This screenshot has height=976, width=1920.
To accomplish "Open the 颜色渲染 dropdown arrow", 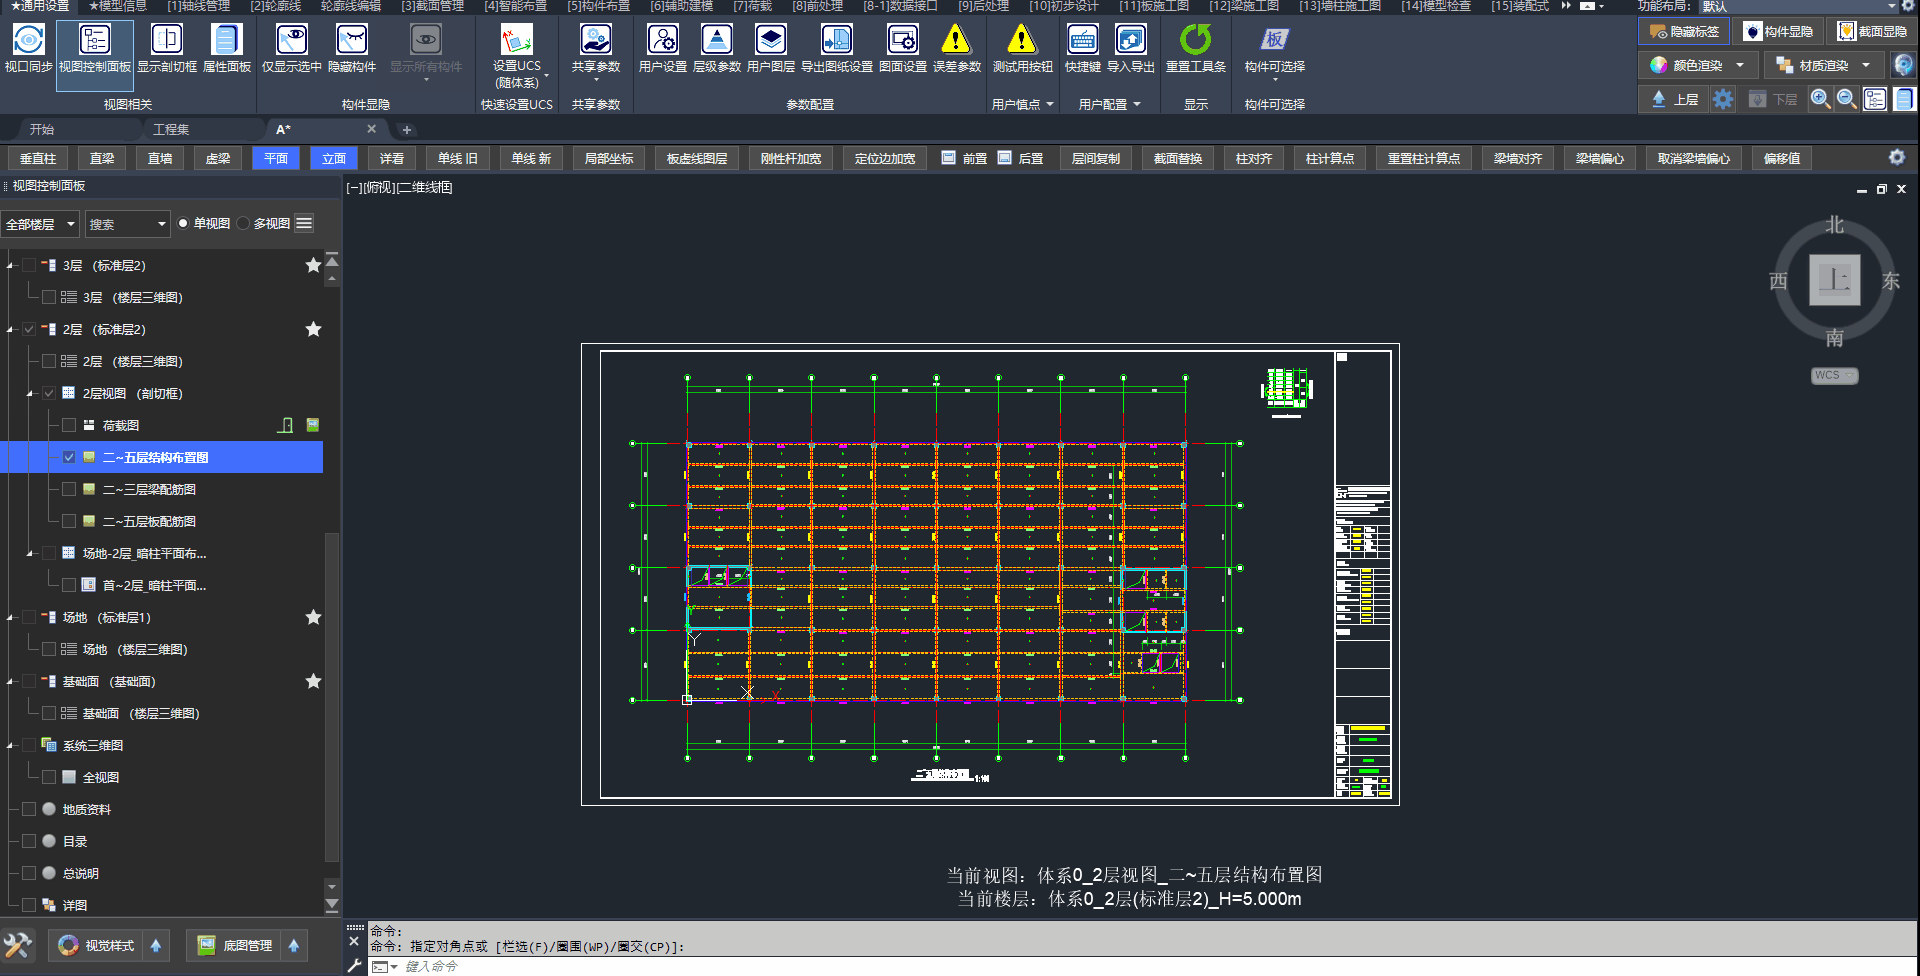I will pyautogui.click(x=1740, y=66).
